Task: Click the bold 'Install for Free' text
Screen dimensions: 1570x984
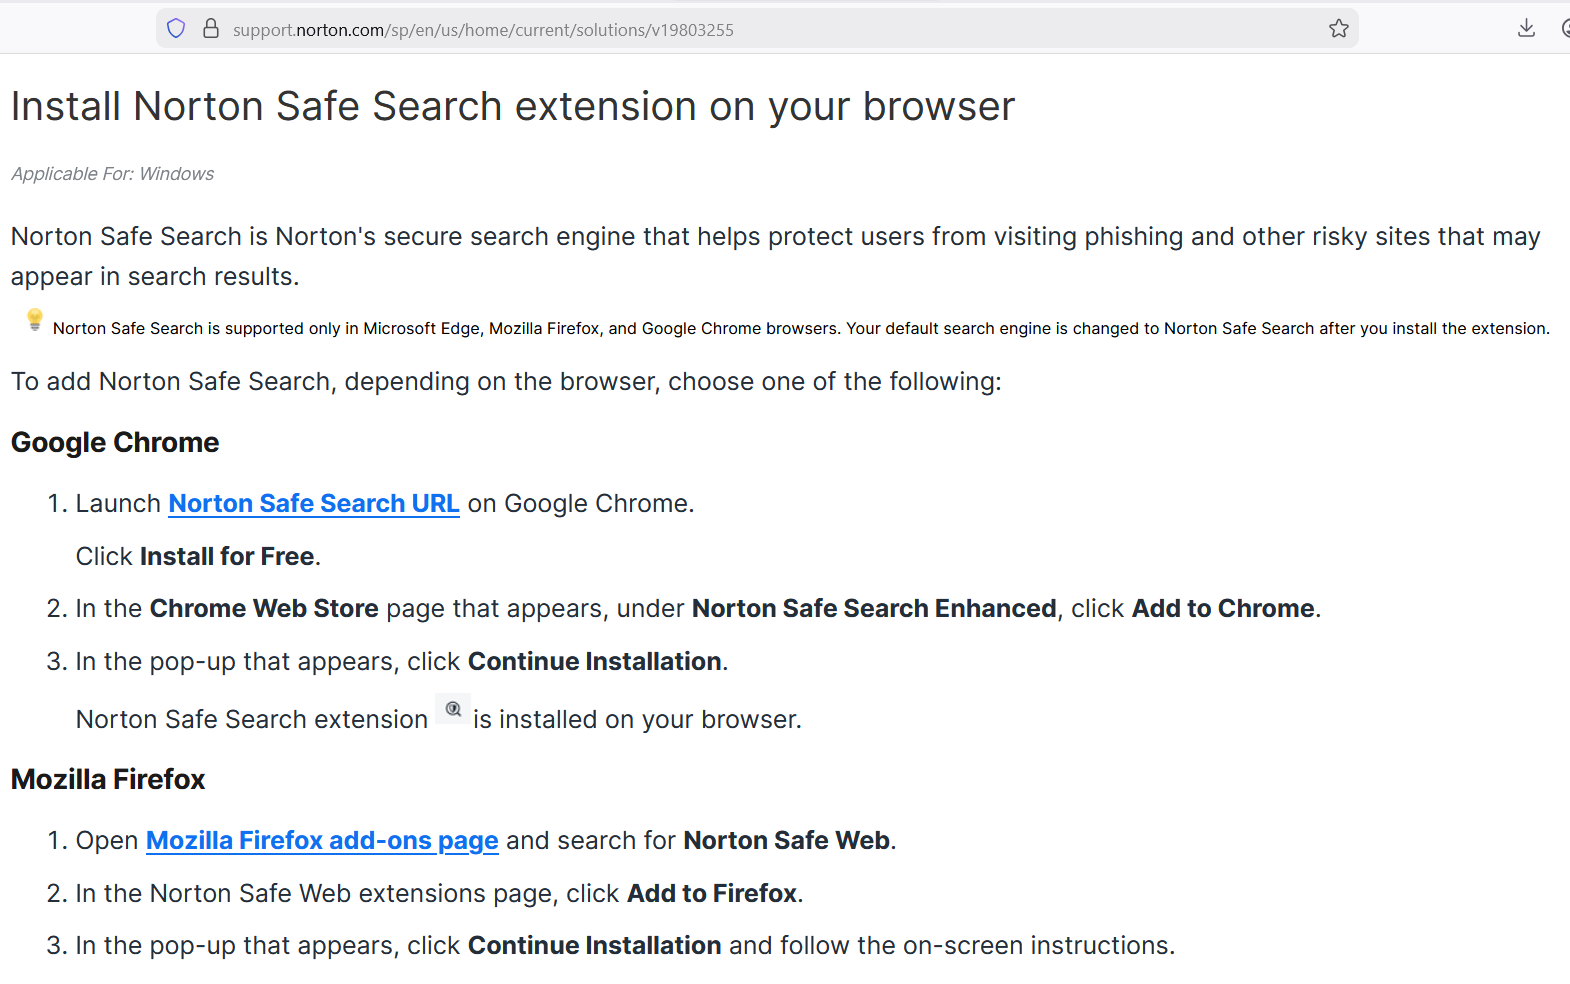Action: (227, 556)
